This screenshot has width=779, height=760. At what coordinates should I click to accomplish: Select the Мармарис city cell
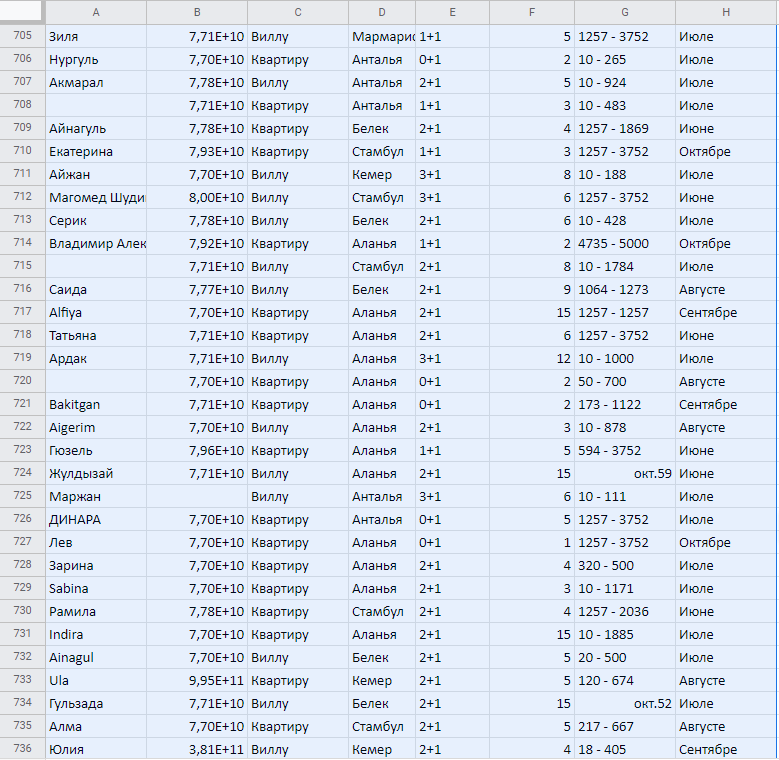tap(381, 36)
